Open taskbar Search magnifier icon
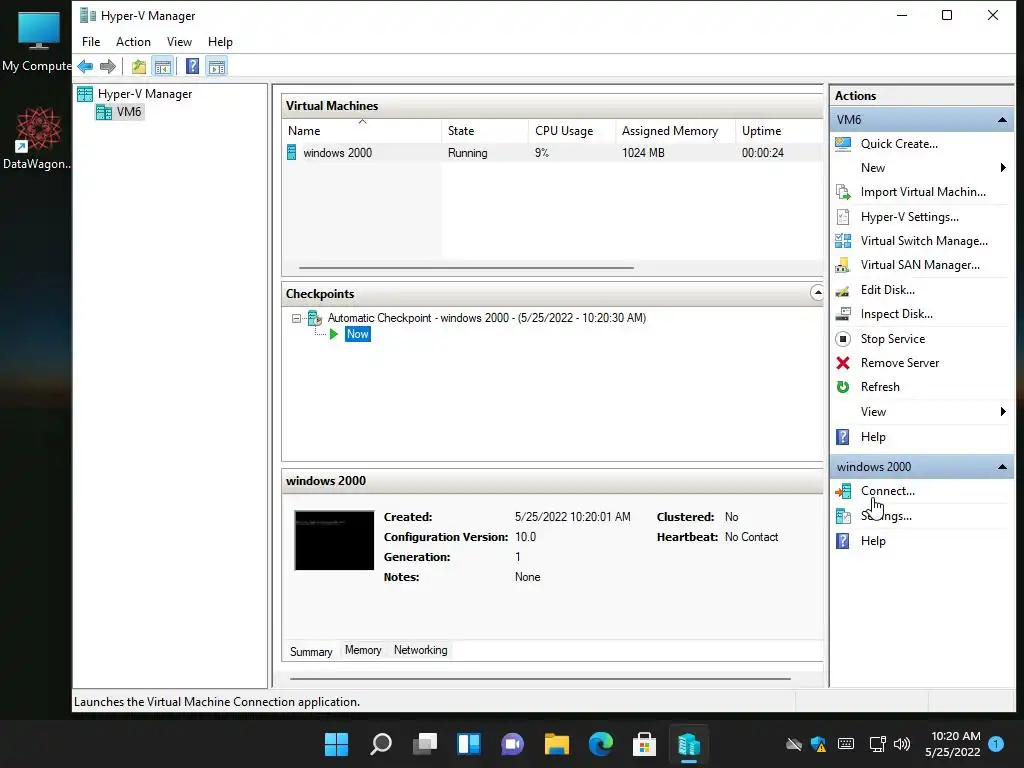The height and width of the screenshot is (768, 1024). 381,744
